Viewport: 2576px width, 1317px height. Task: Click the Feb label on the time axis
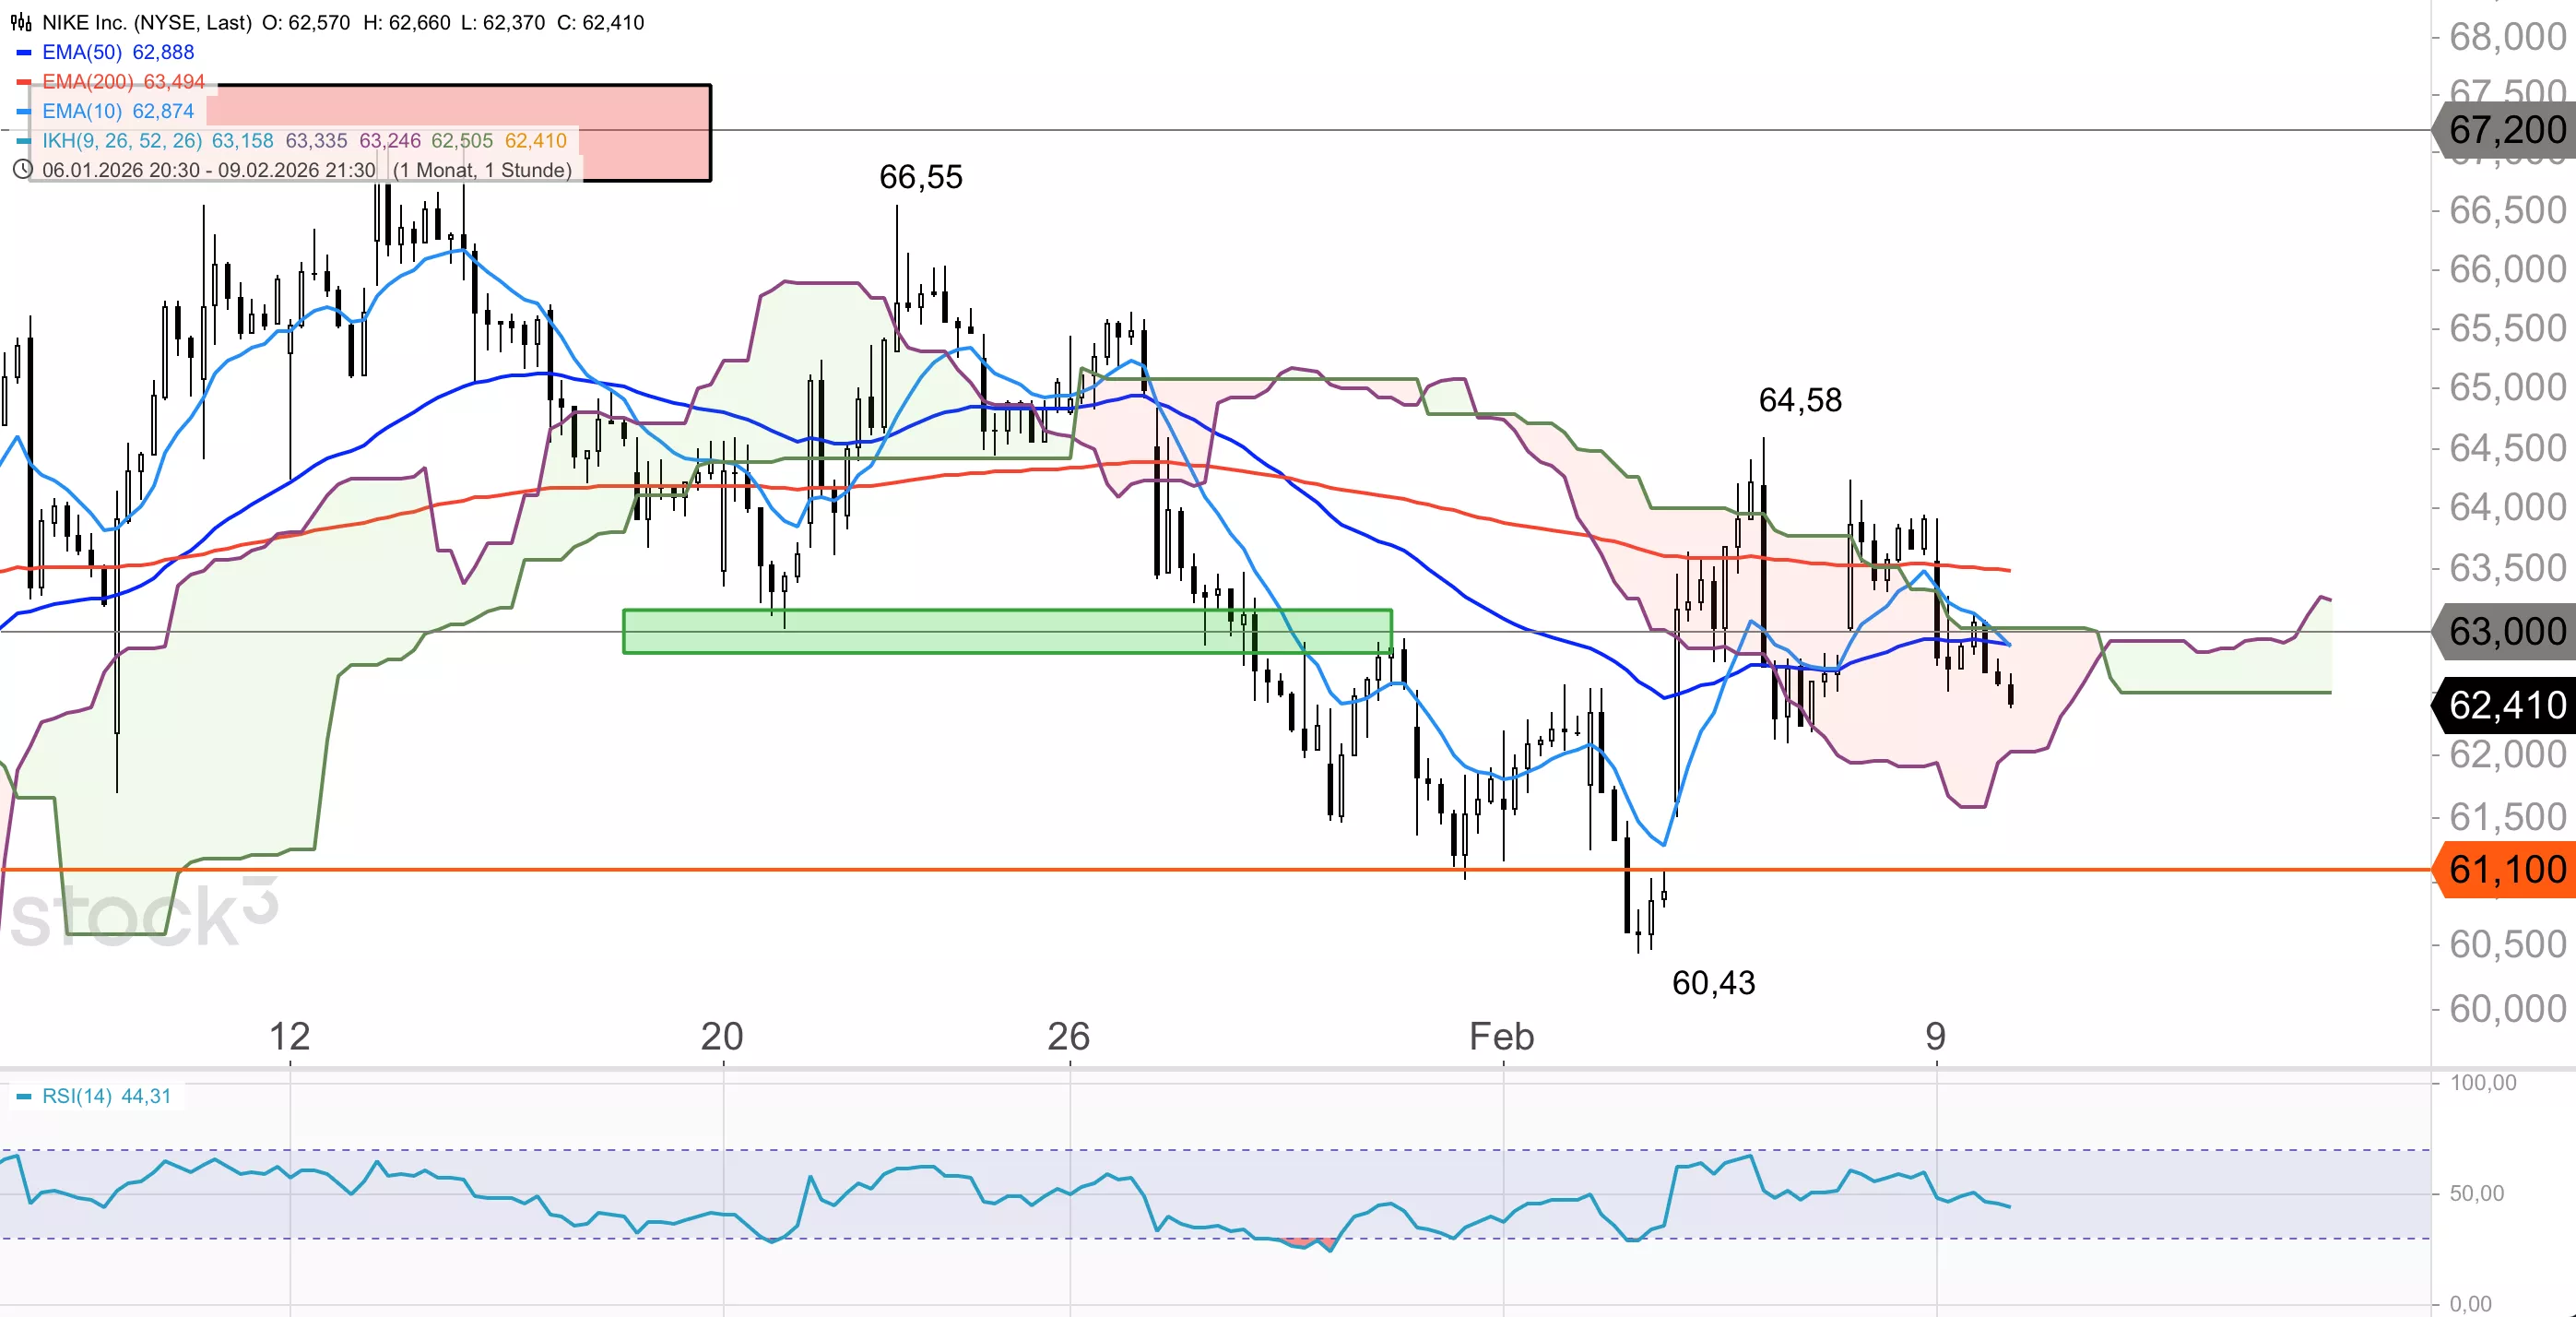tap(1501, 1036)
